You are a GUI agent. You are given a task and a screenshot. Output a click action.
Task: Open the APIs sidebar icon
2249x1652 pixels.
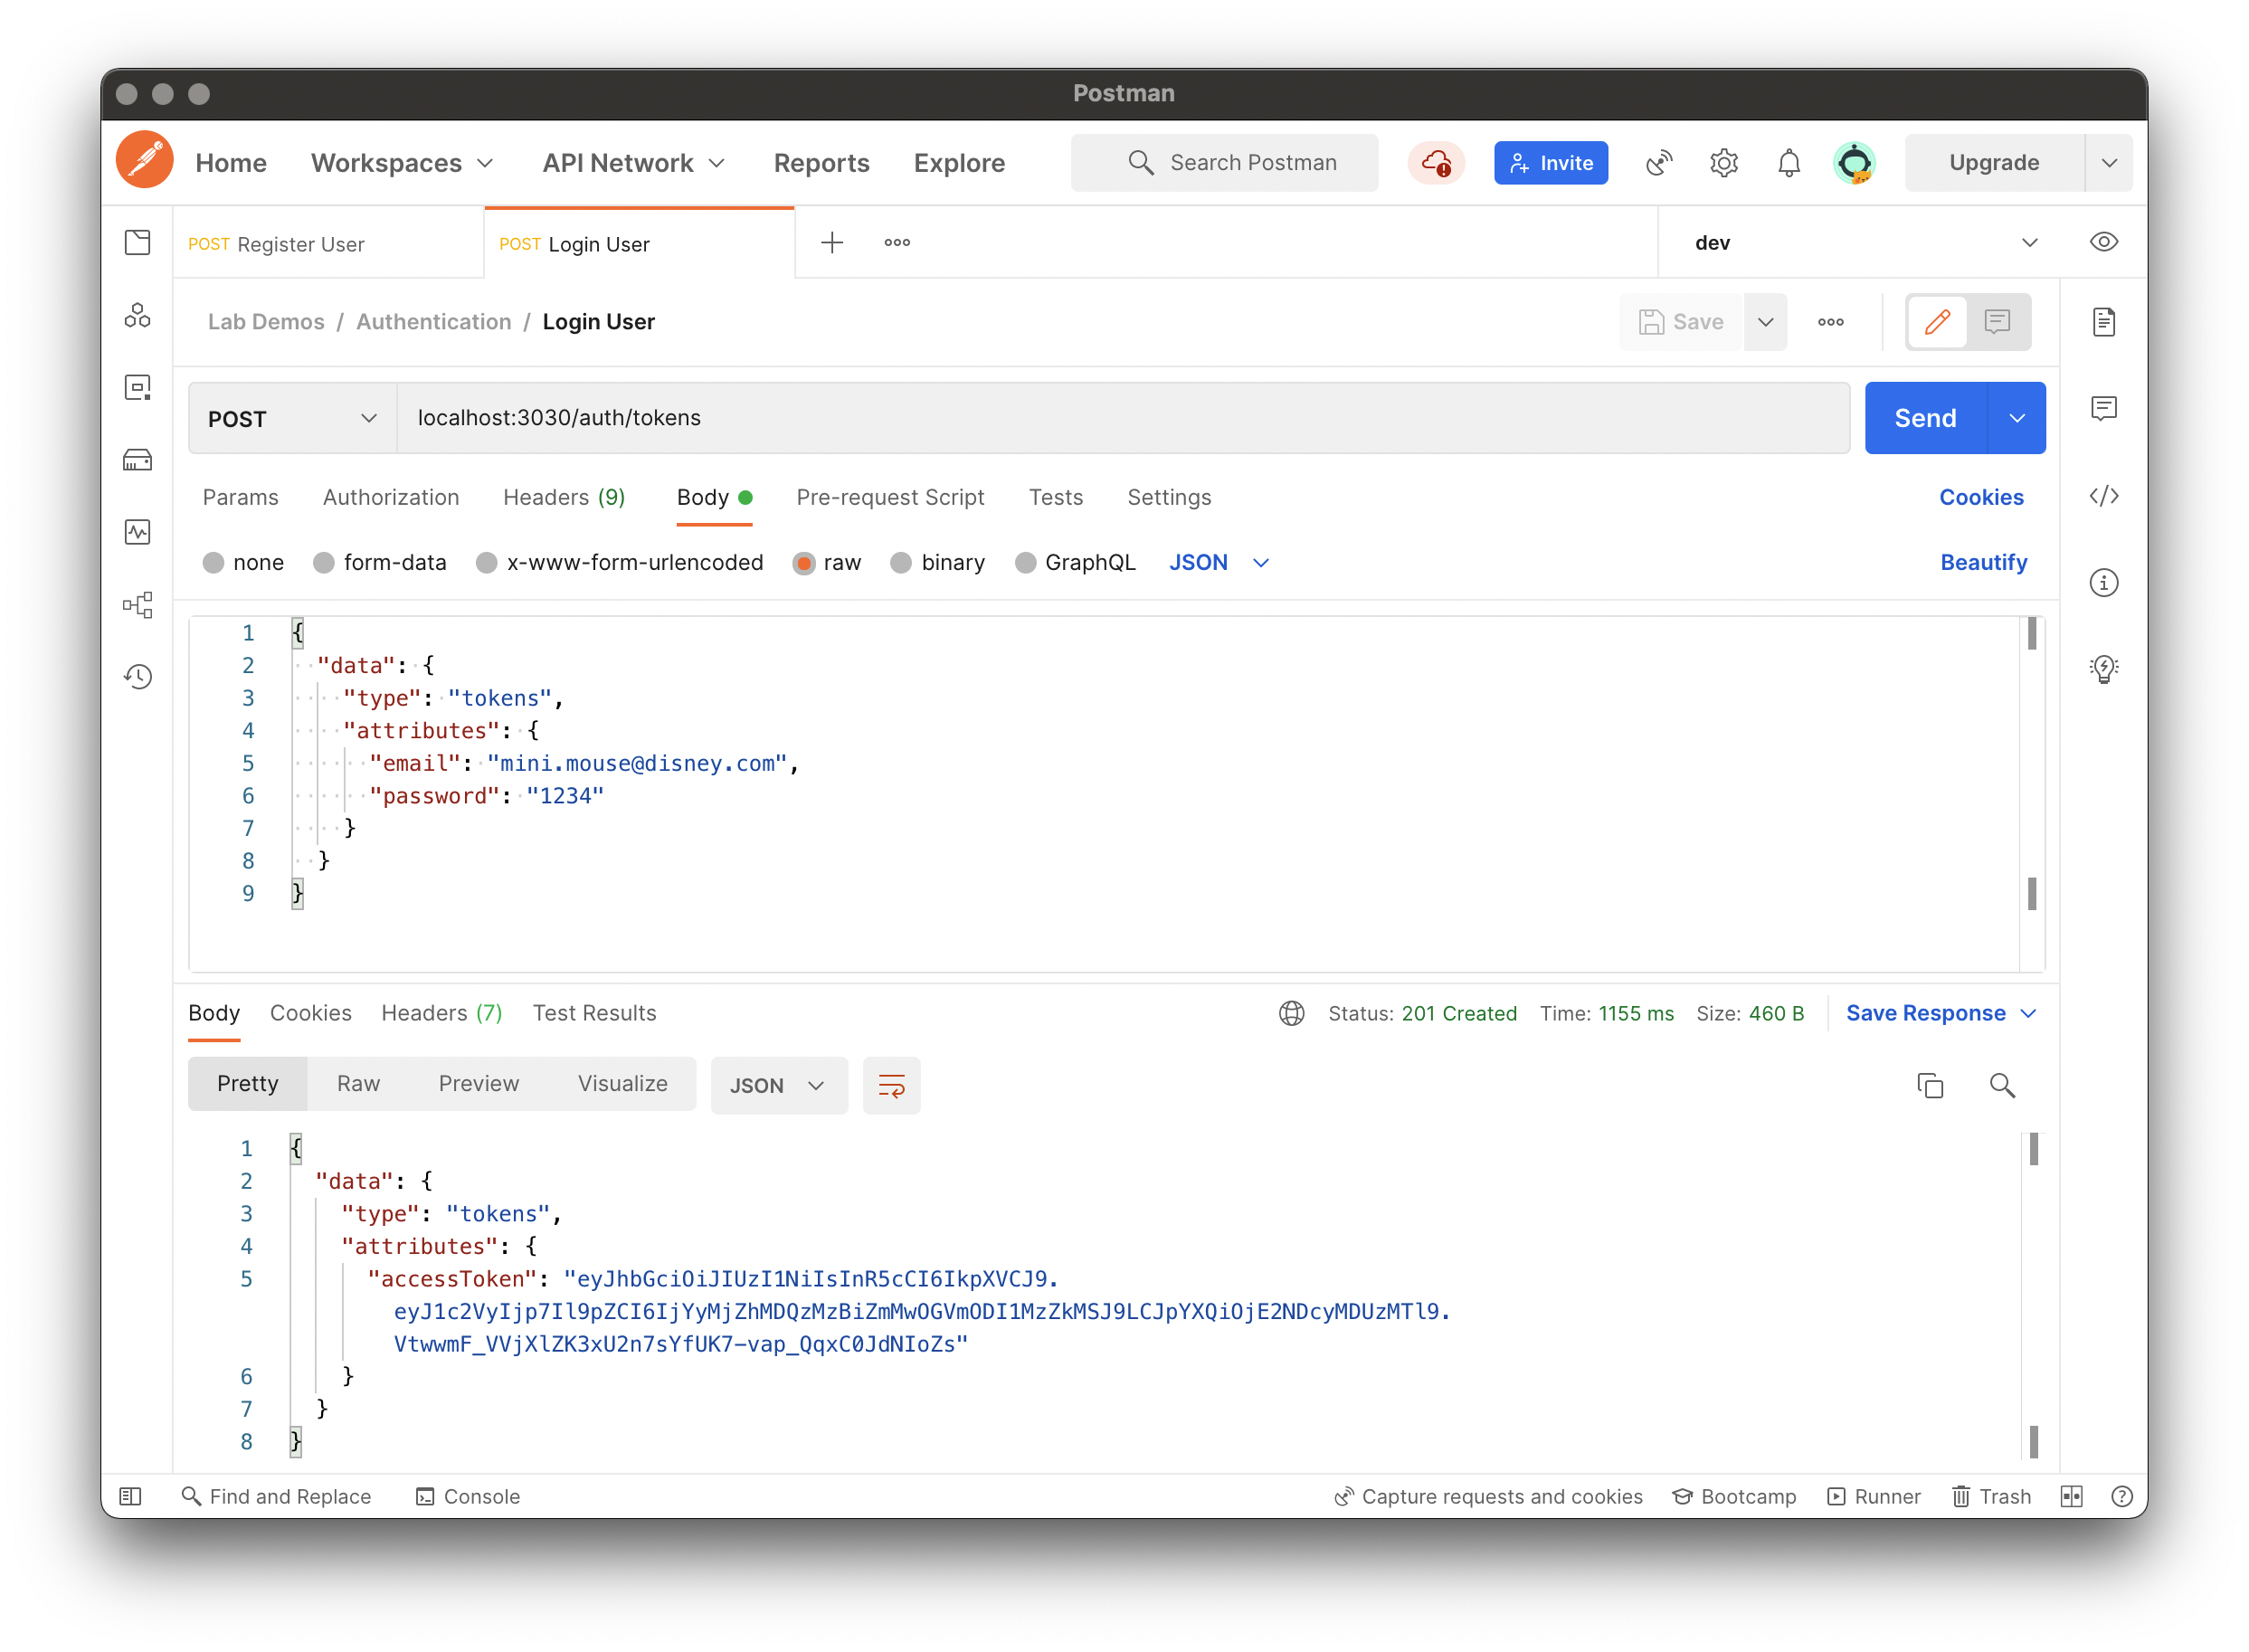pyautogui.click(x=138, y=316)
